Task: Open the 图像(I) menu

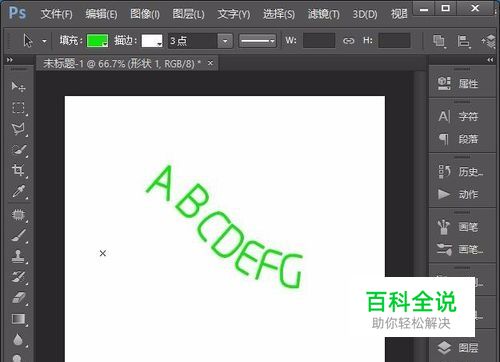Action: 145,14
